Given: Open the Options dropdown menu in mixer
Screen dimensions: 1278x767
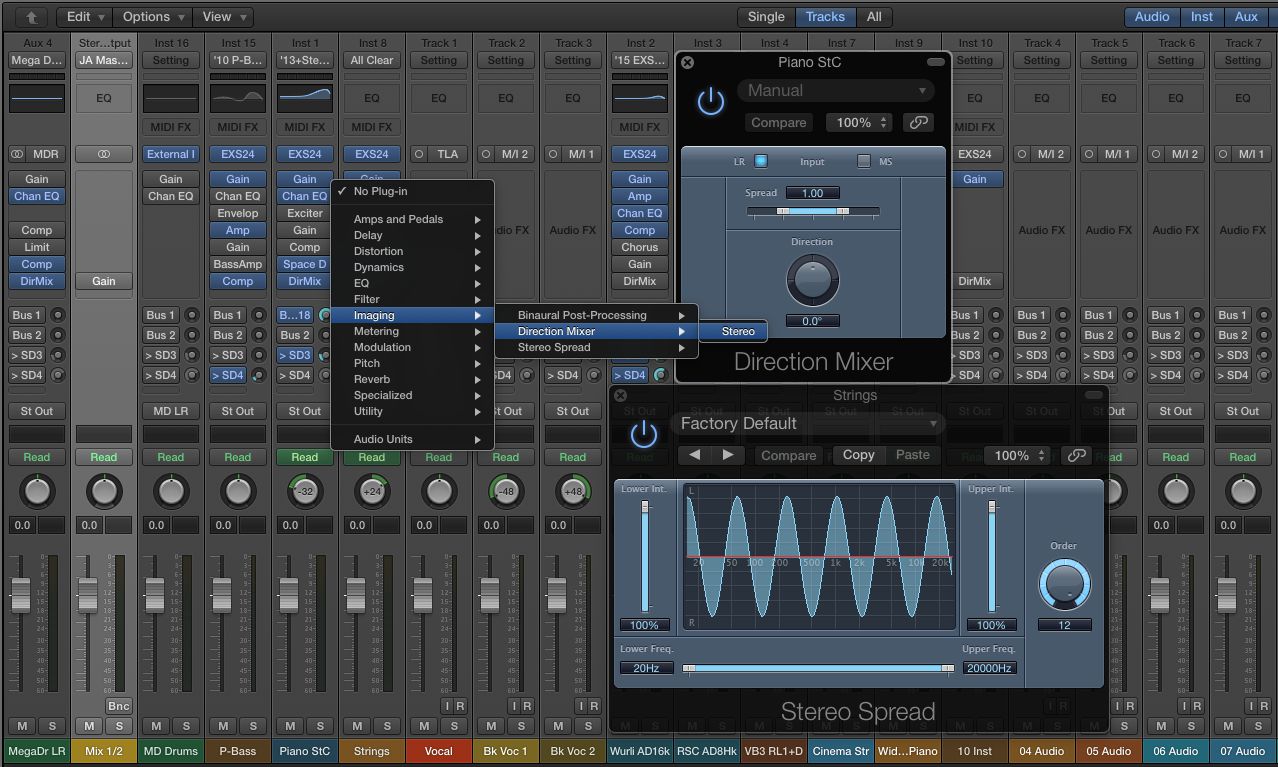Looking at the screenshot, I should (x=153, y=17).
